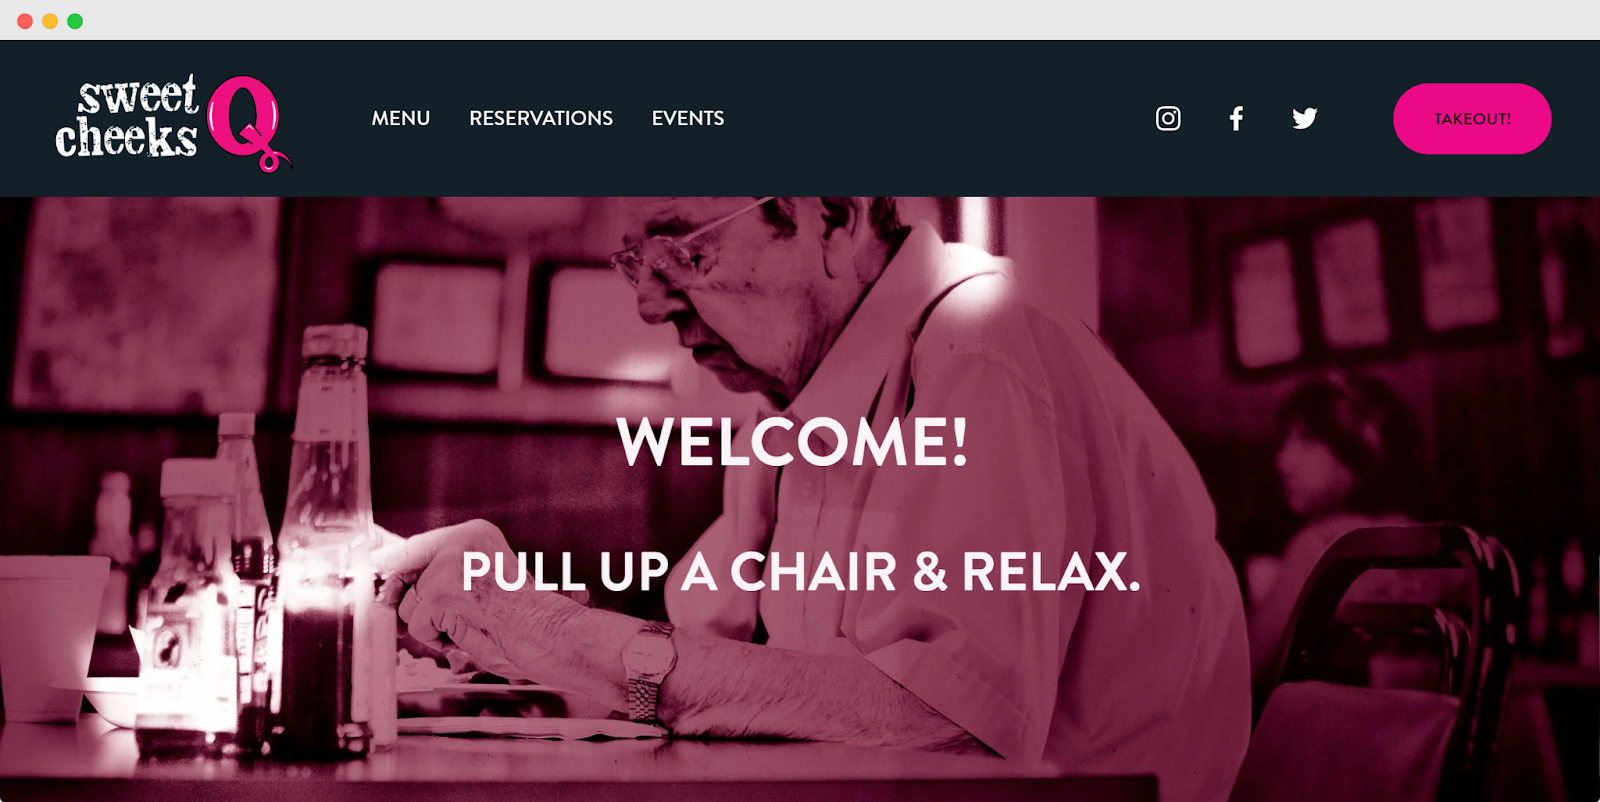Go to the RESERVATIONS page
This screenshot has height=802, width=1600.
(x=541, y=118)
